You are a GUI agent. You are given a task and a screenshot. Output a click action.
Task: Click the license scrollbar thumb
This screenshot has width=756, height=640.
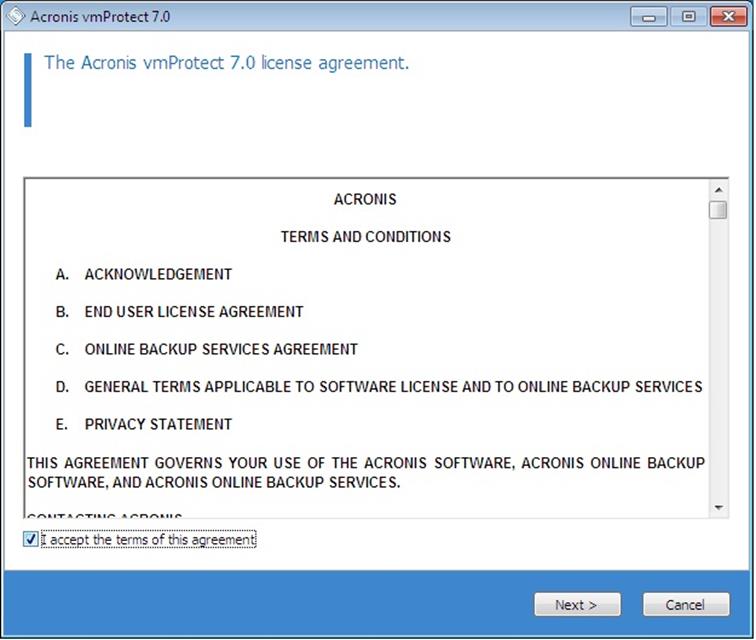(718, 210)
